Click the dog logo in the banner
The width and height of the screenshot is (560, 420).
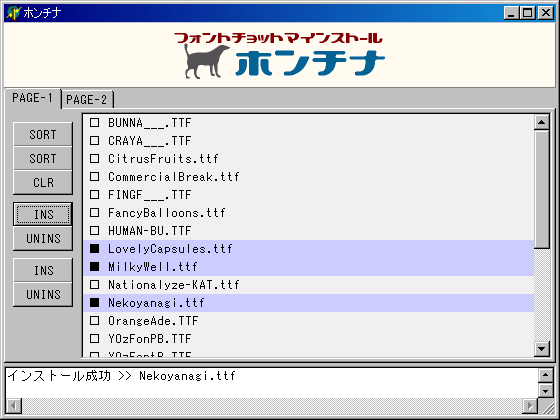click(205, 61)
